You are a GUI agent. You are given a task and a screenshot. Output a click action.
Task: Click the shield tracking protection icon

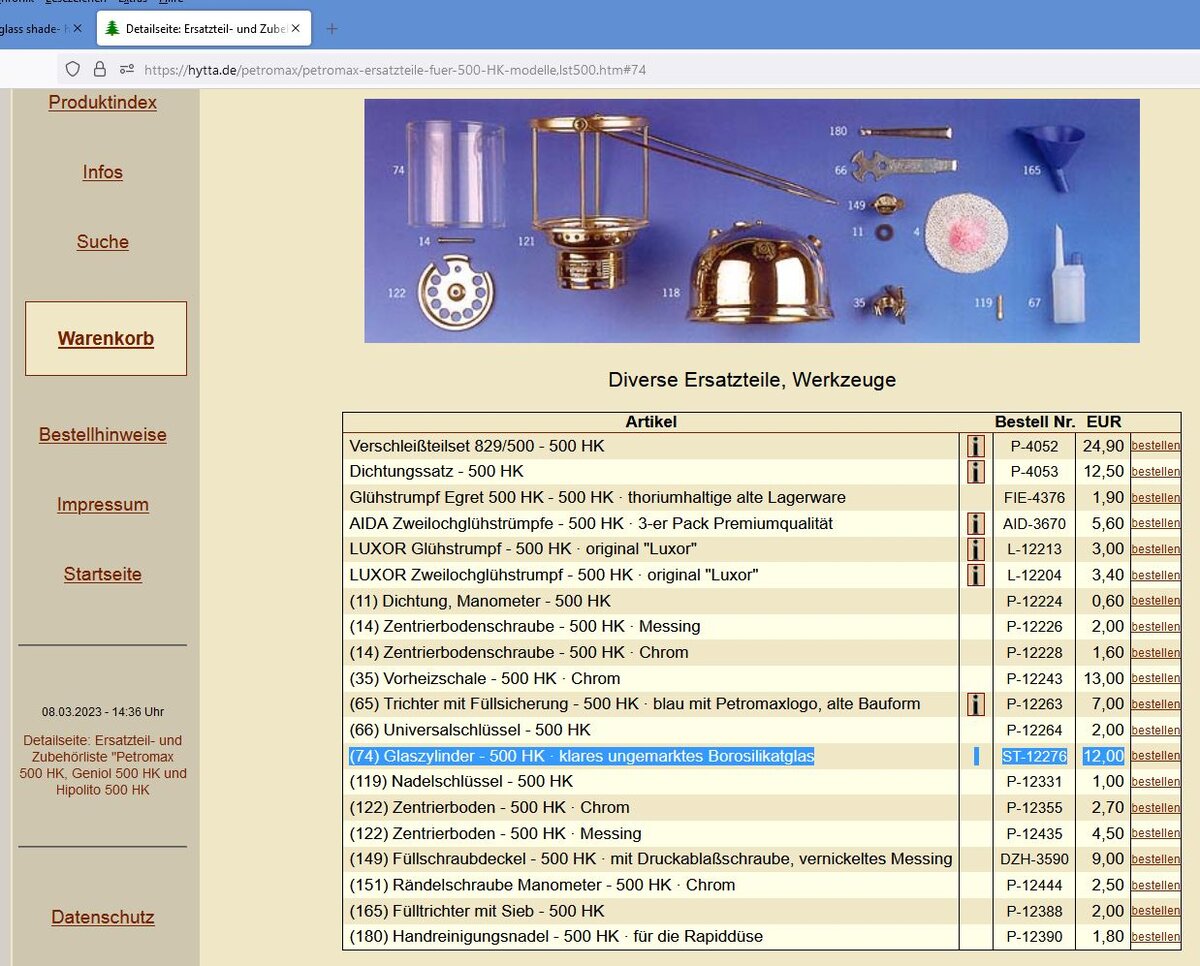tap(72, 69)
